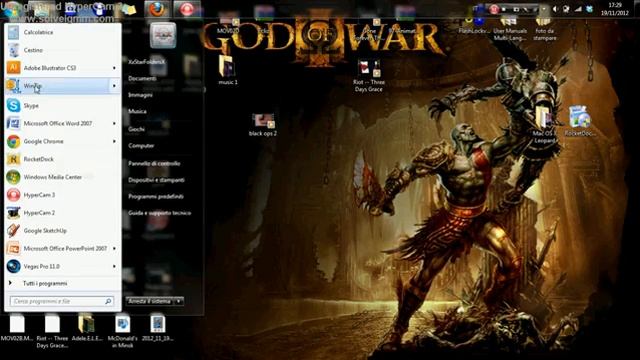Select the 2012_11_19... desktop file
Image resolution: width=640 pixels, height=360 pixels.
click(158, 328)
